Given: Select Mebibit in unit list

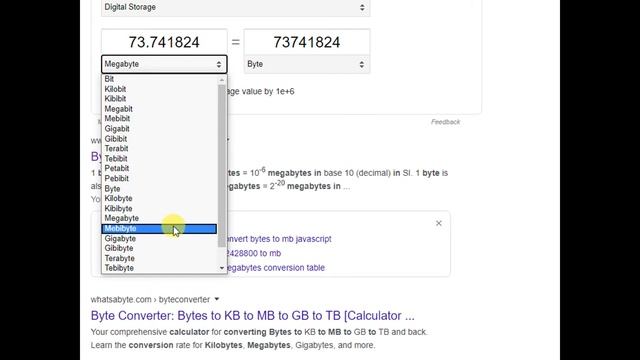Looking at the screenshot, I should (x=160, y=119).
